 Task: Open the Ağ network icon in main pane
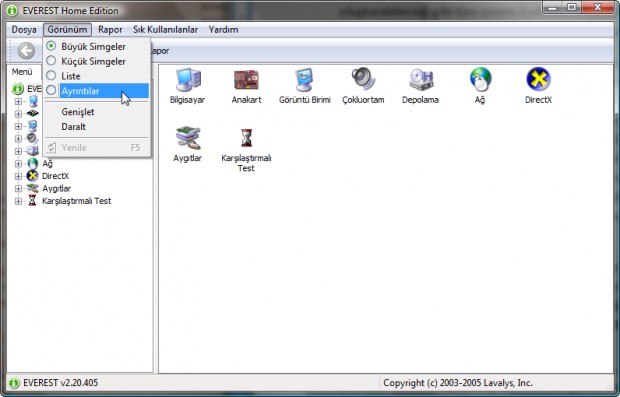(480, 80)
